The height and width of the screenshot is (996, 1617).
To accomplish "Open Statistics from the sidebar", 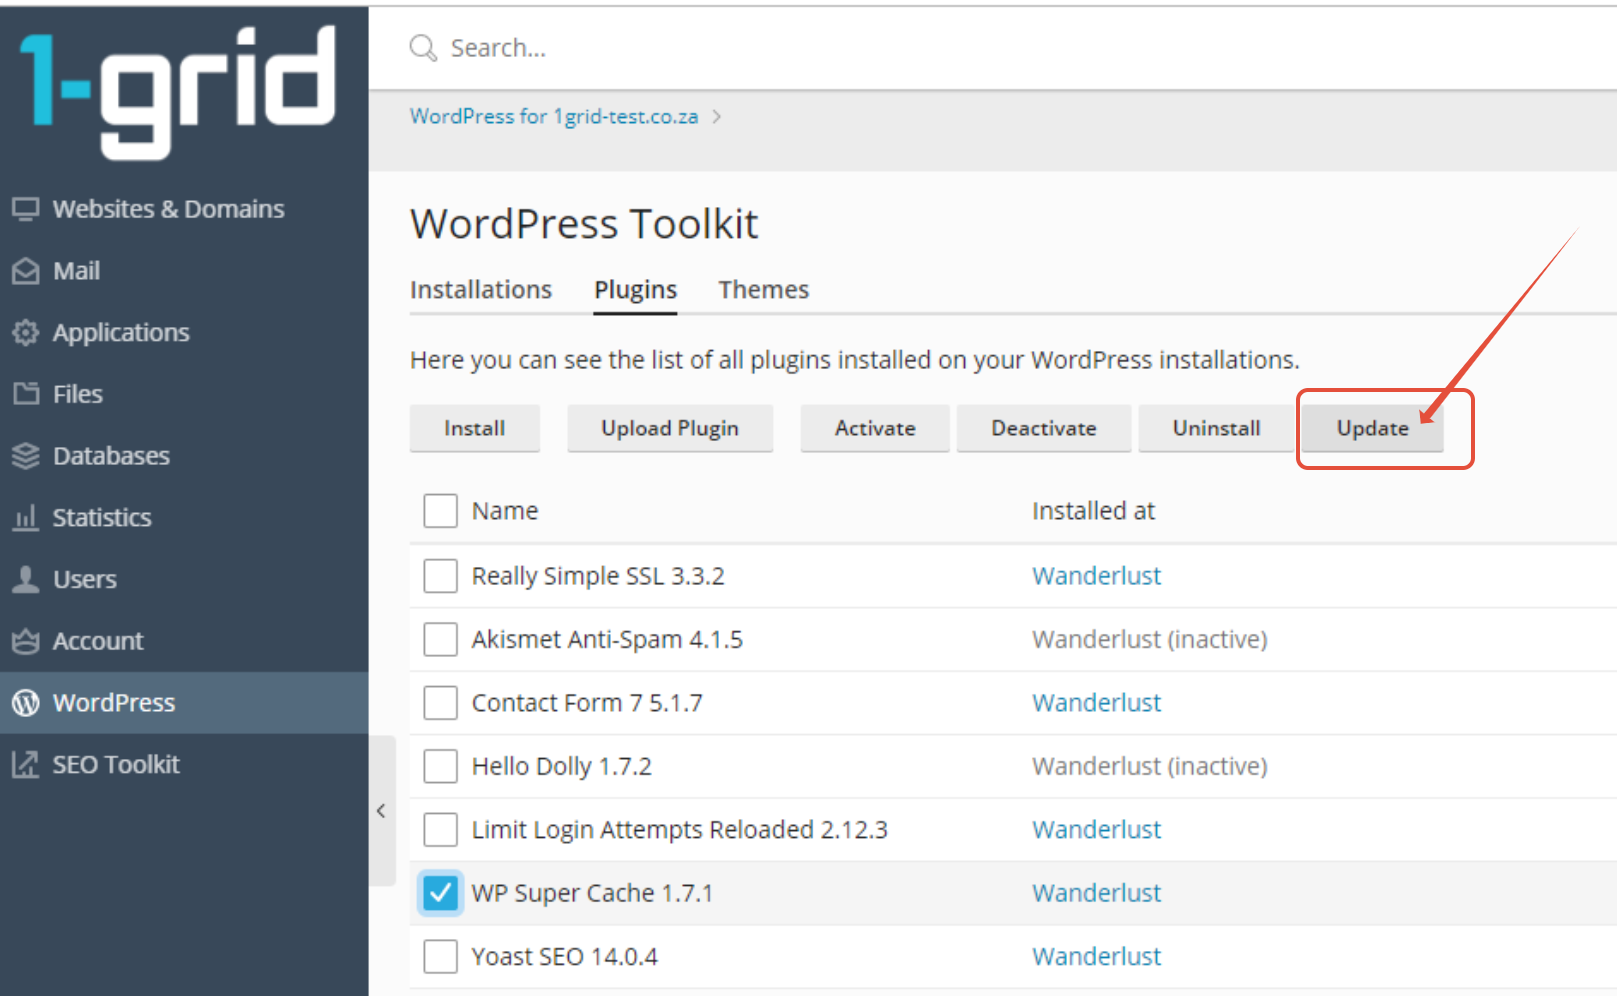I will tap(184, 517).
